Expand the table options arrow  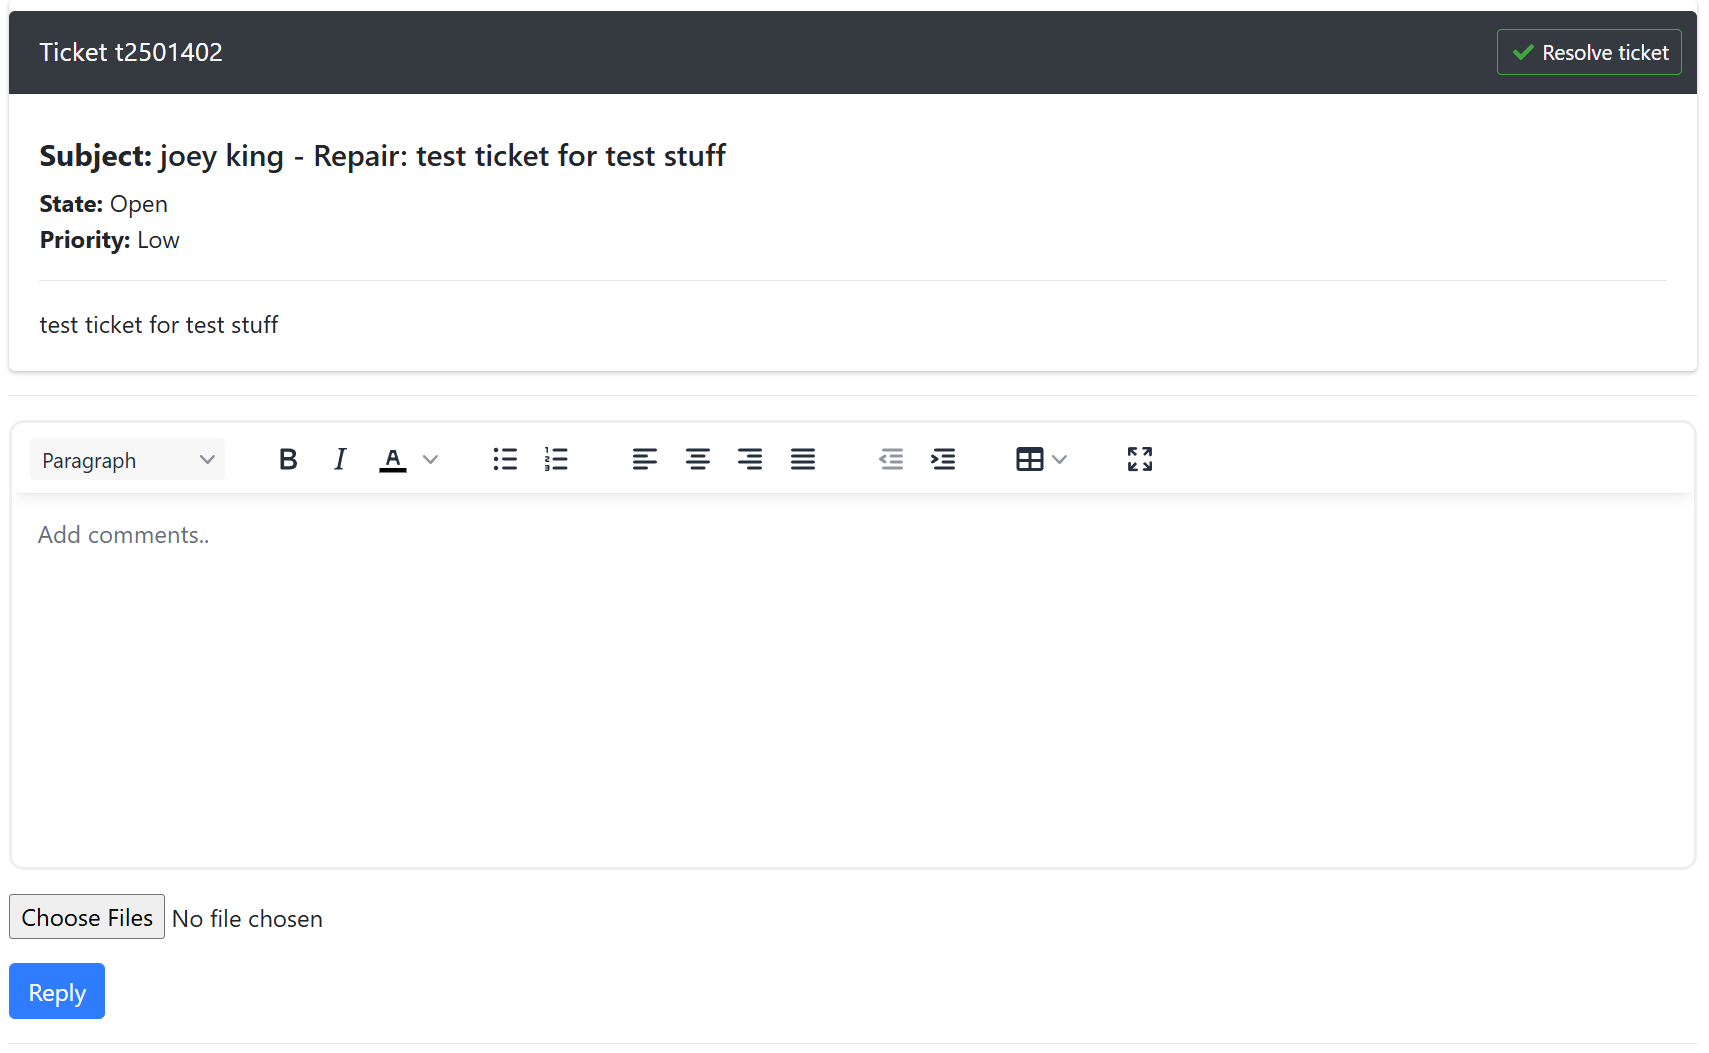pyautogui.click(x=1060, y=460)
